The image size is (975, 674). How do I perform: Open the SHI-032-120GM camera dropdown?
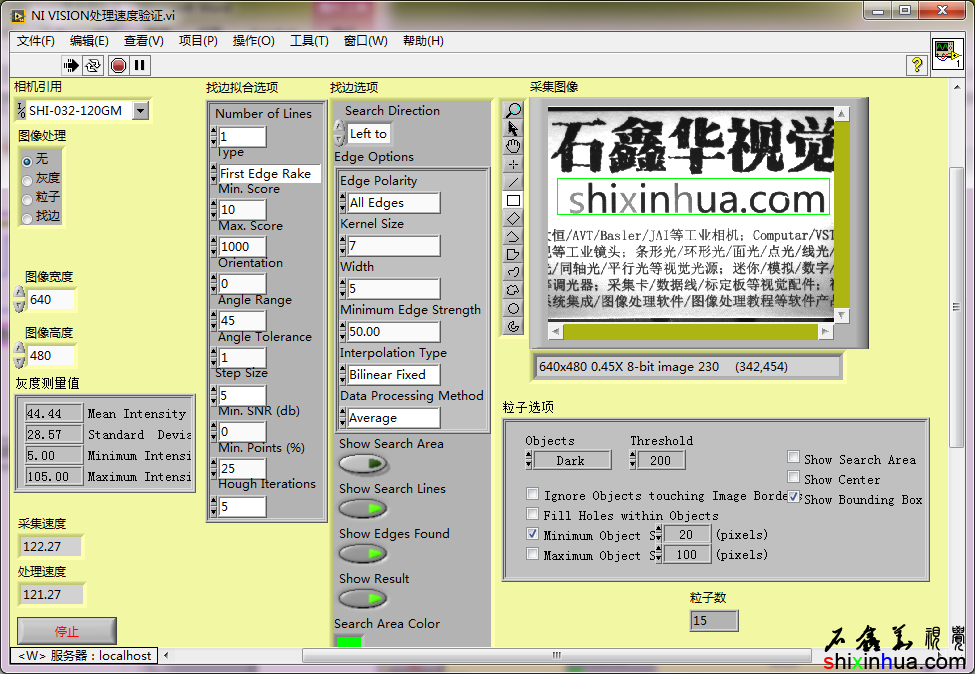(140, 111)
